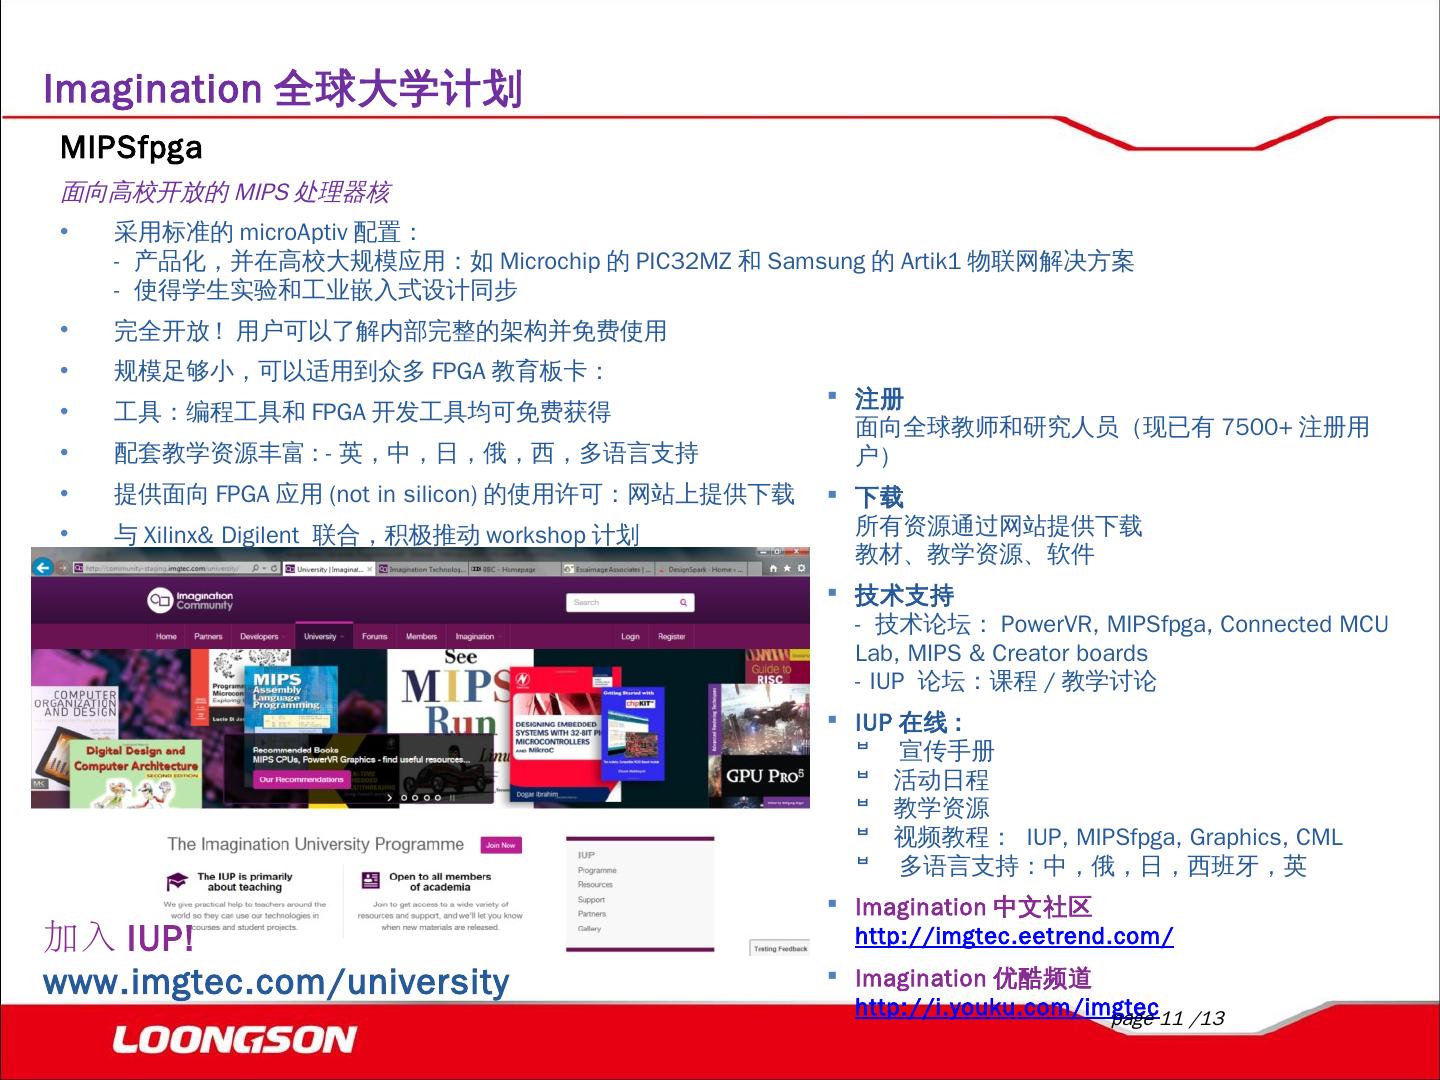Open the Home item in site navigation
This screenshot has width=1440, height=1080.
click(x=166, y=637)
